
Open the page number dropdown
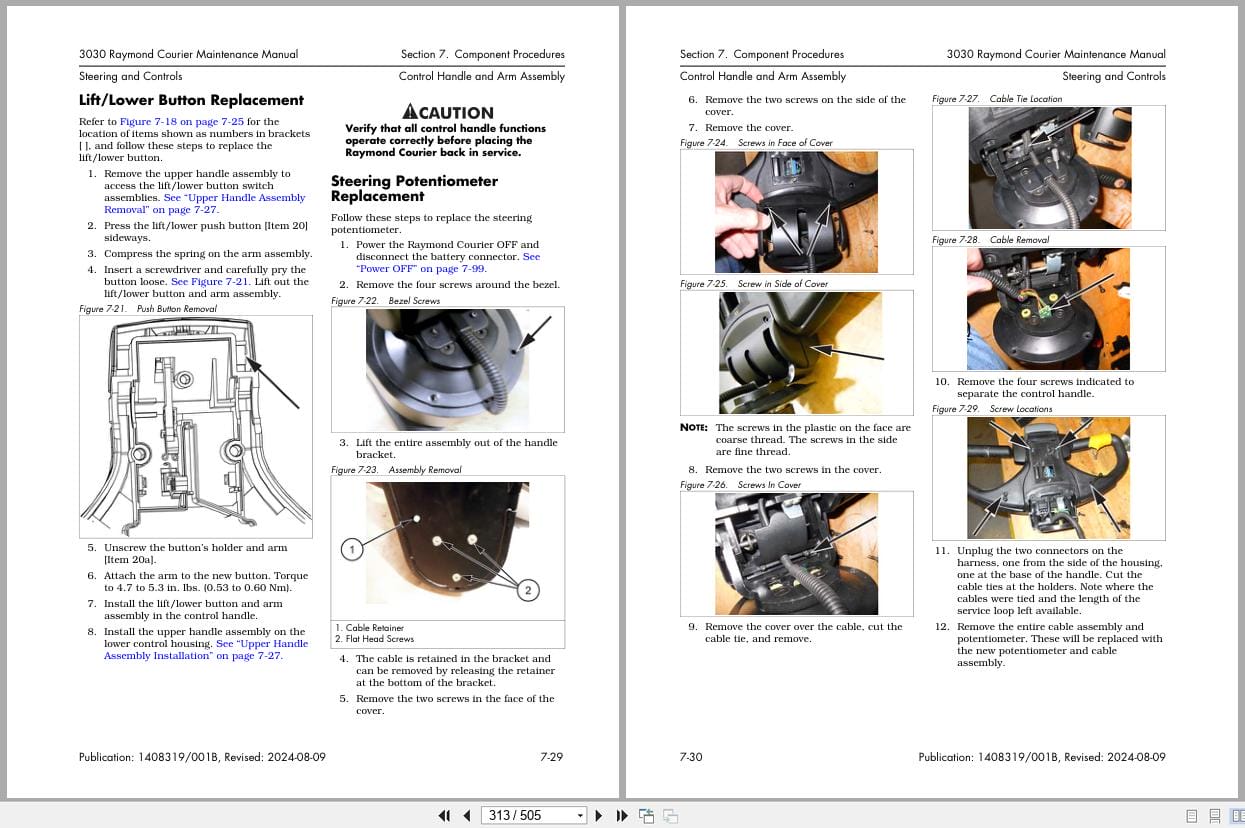tap(580, 816)
